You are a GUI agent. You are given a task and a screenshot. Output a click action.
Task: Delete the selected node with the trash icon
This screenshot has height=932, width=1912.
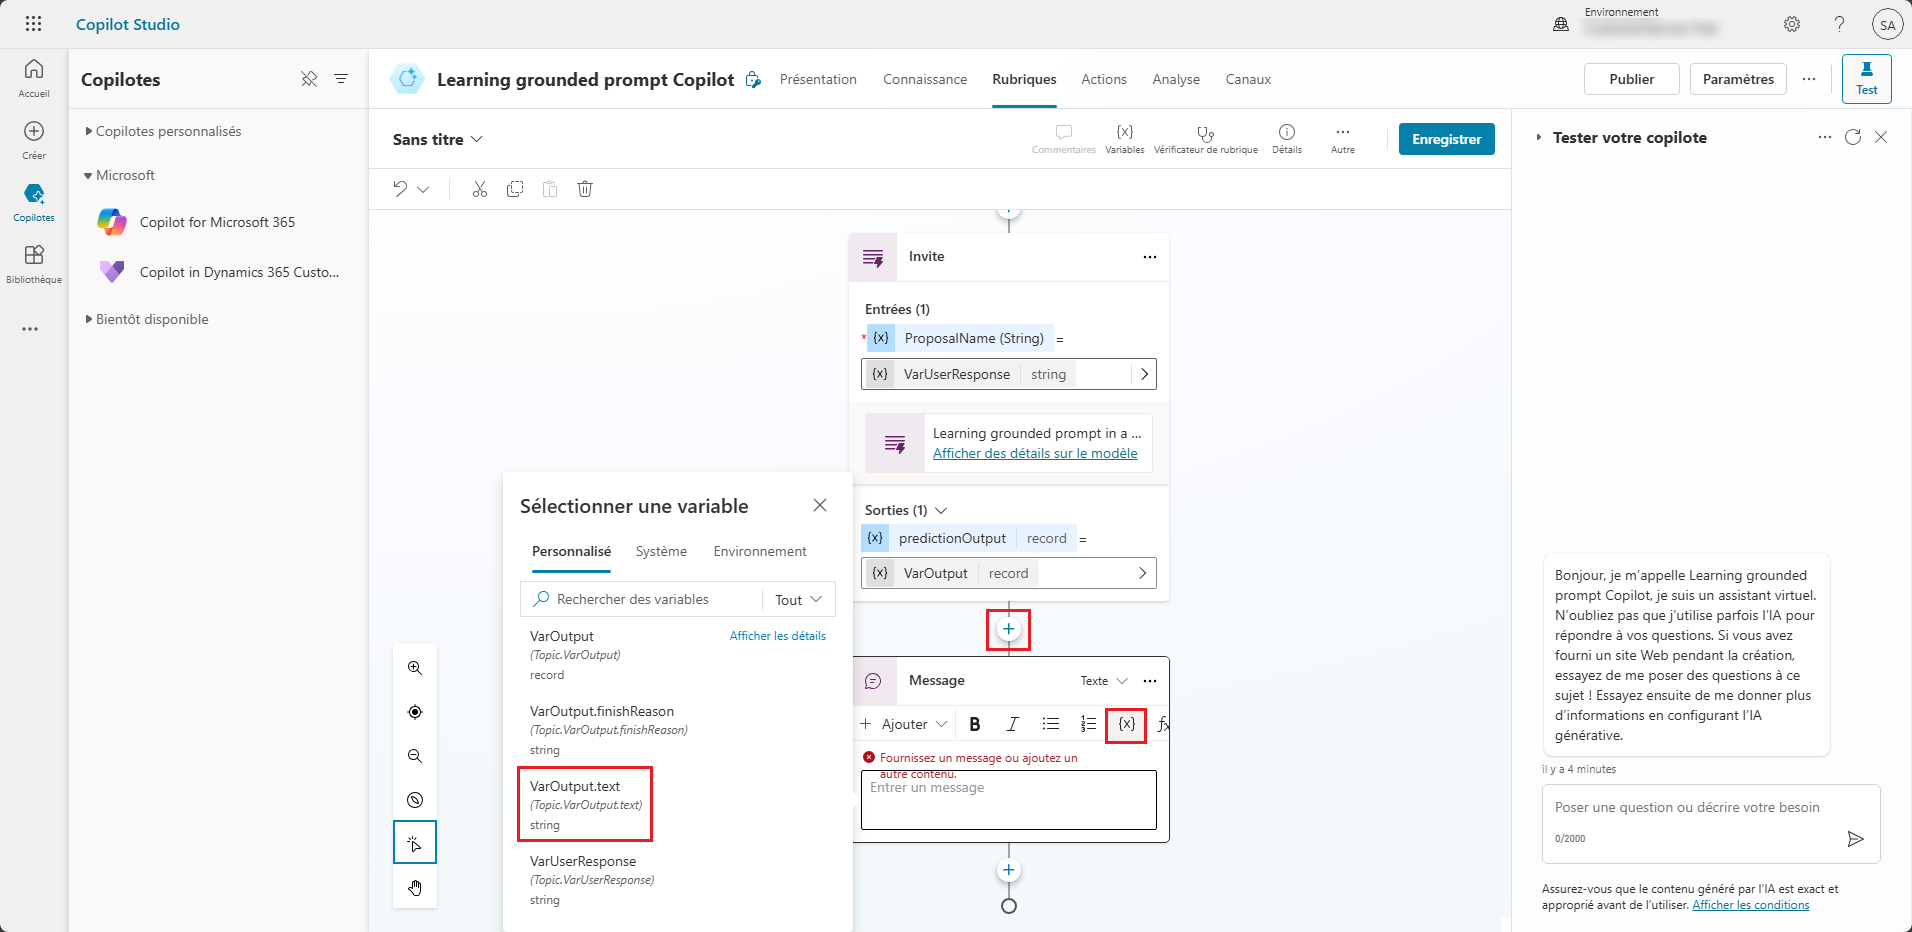(x=585, y=189)
